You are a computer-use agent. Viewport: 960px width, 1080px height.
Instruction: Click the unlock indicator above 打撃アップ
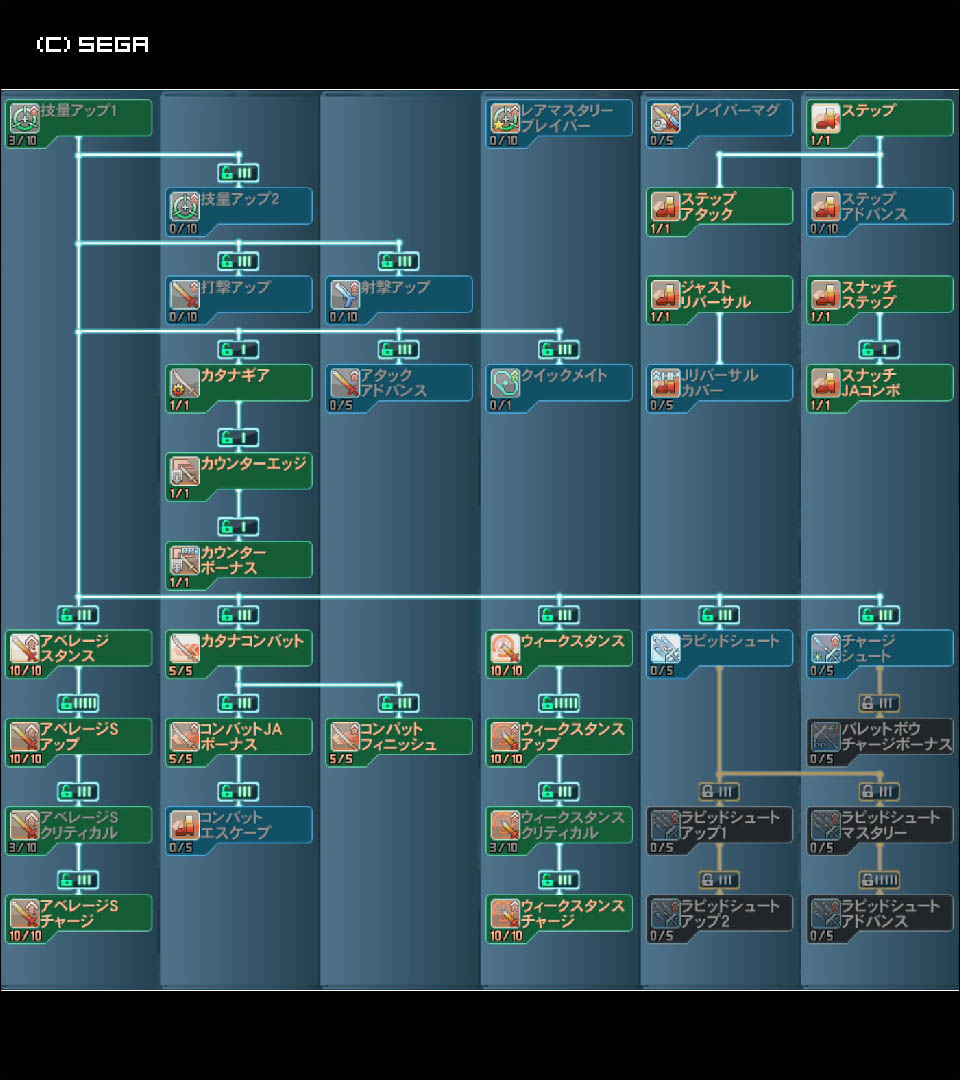coord(238,261)
